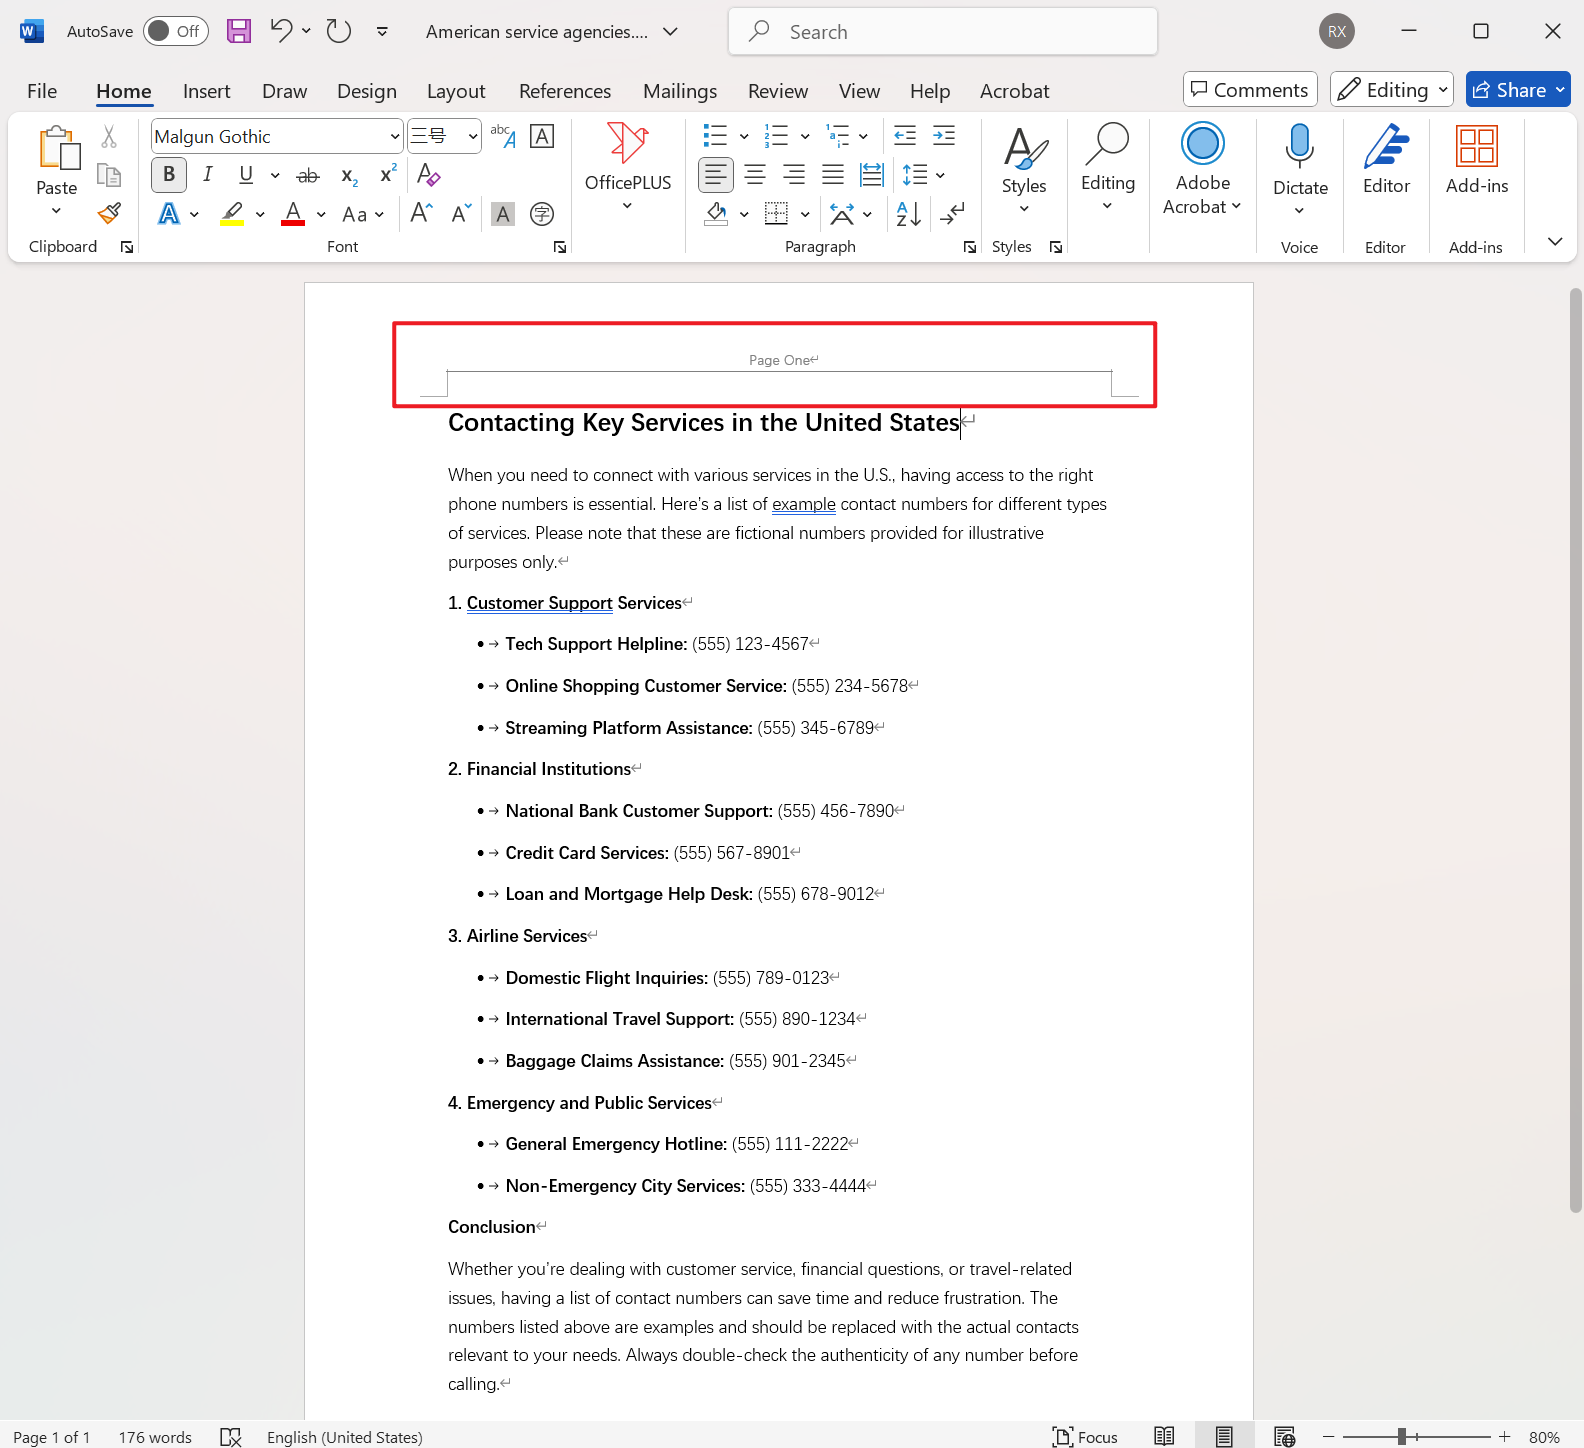The image size is (1584, 1448).
Task: Switch to Read Mode view
Action: (1164, 1437)
